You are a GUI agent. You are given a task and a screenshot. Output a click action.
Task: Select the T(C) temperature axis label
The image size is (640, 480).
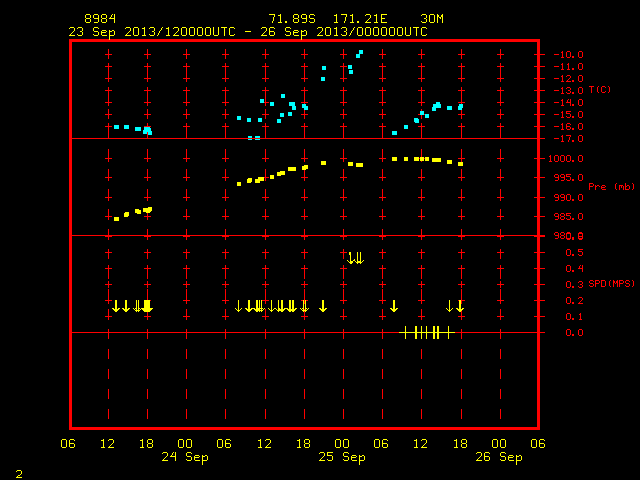(600, 89)
